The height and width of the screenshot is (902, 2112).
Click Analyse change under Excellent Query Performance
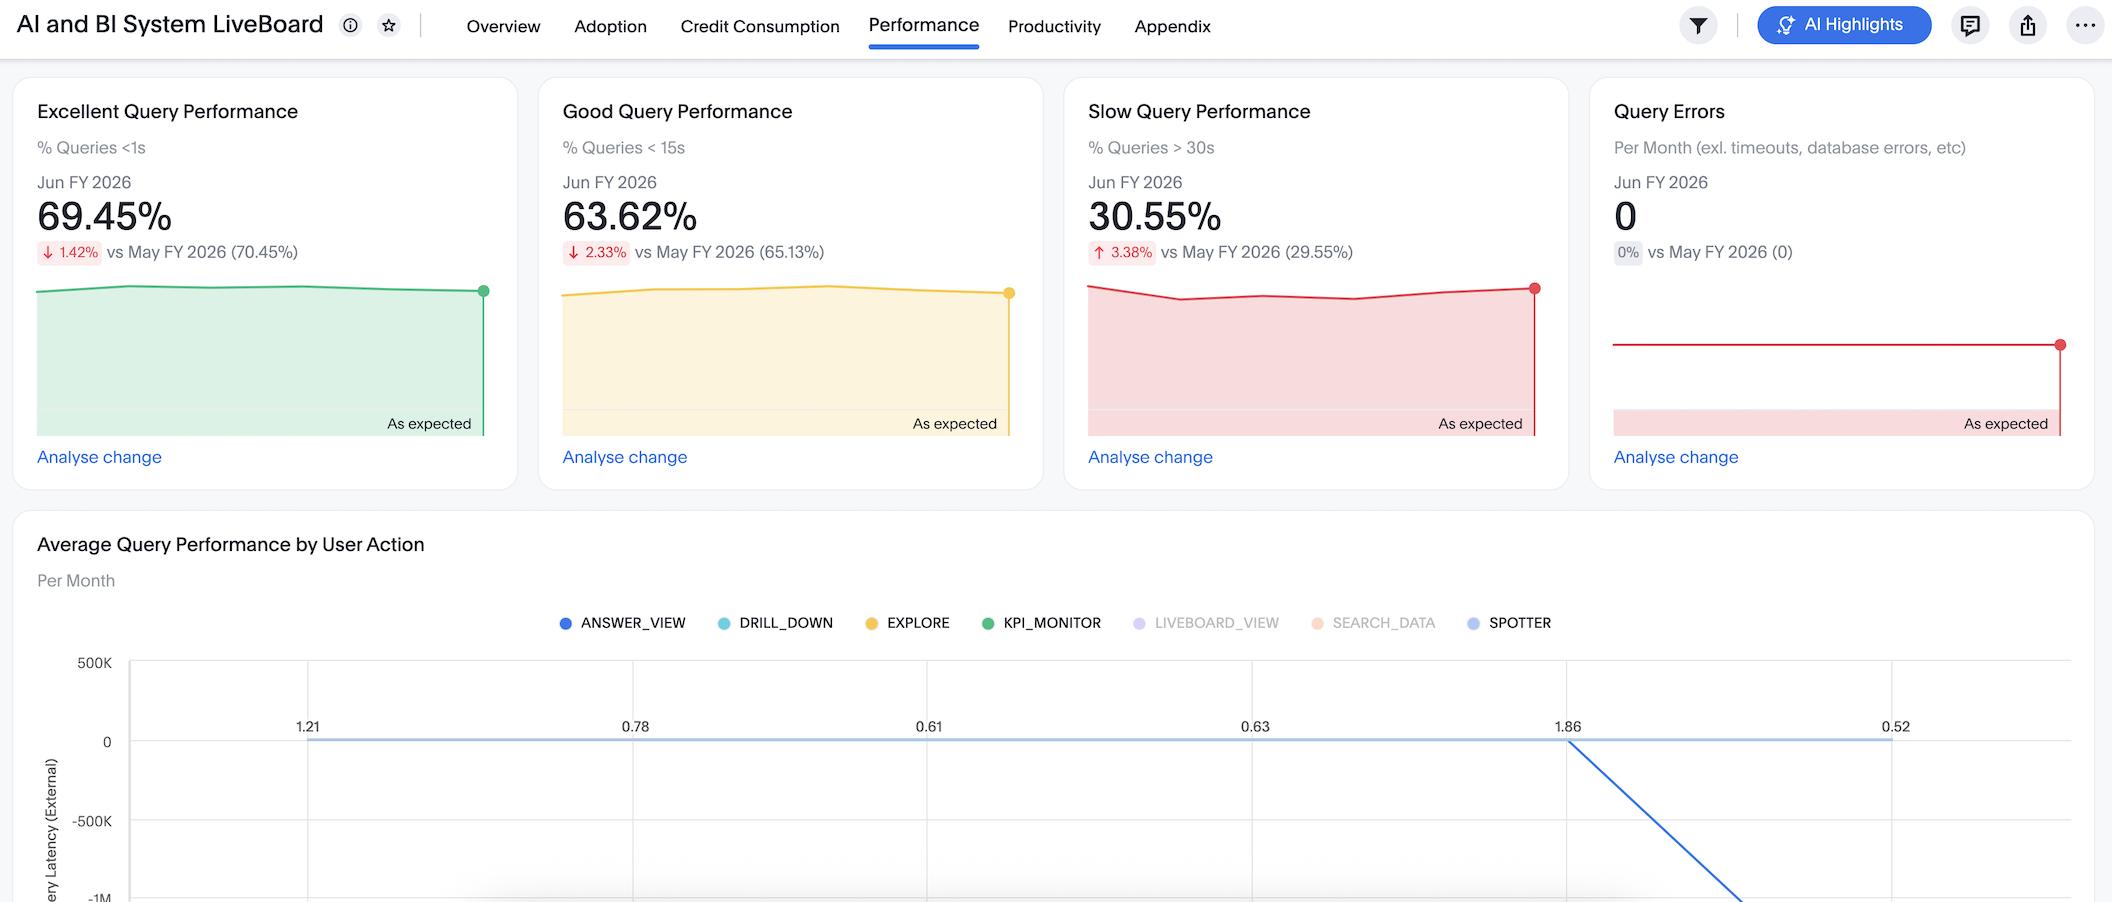[x=99, y=457]
